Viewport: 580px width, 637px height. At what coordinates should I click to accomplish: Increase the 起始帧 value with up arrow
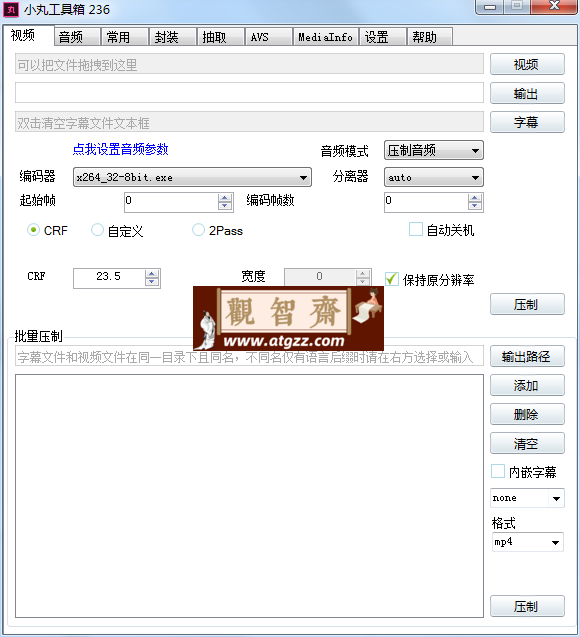(x=225, y=198)
